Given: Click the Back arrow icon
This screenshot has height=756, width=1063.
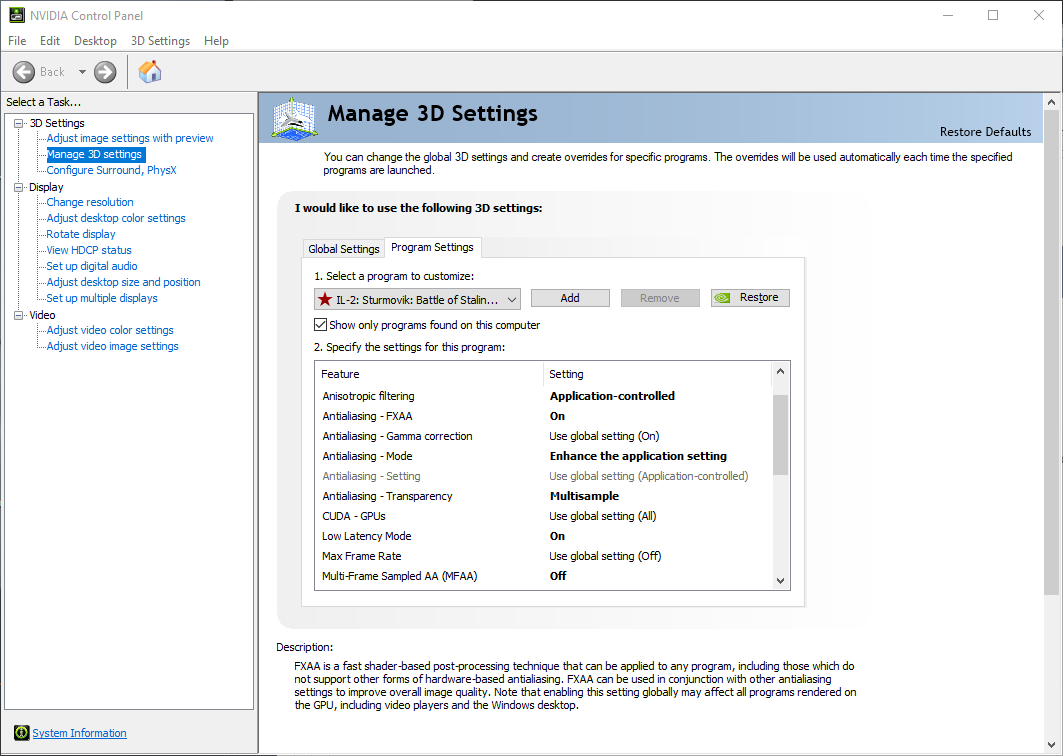Looking at the screenshot, I should [x=24, y=72].
